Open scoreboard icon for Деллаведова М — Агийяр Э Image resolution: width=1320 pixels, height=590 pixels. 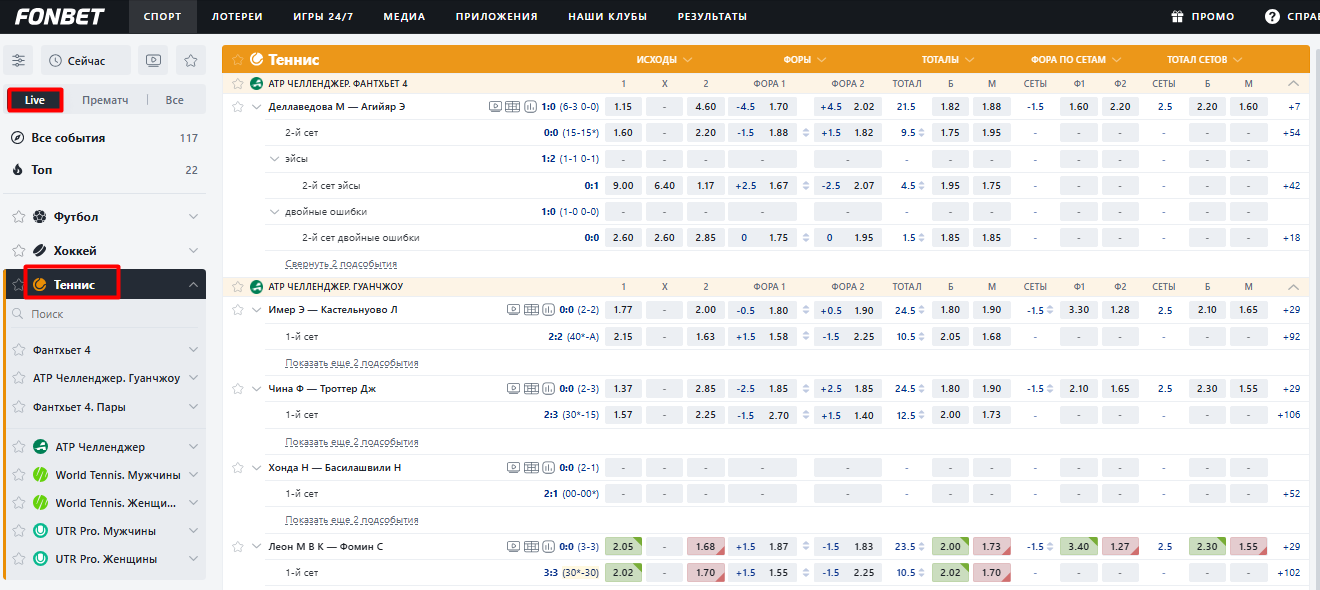point(512,106)
